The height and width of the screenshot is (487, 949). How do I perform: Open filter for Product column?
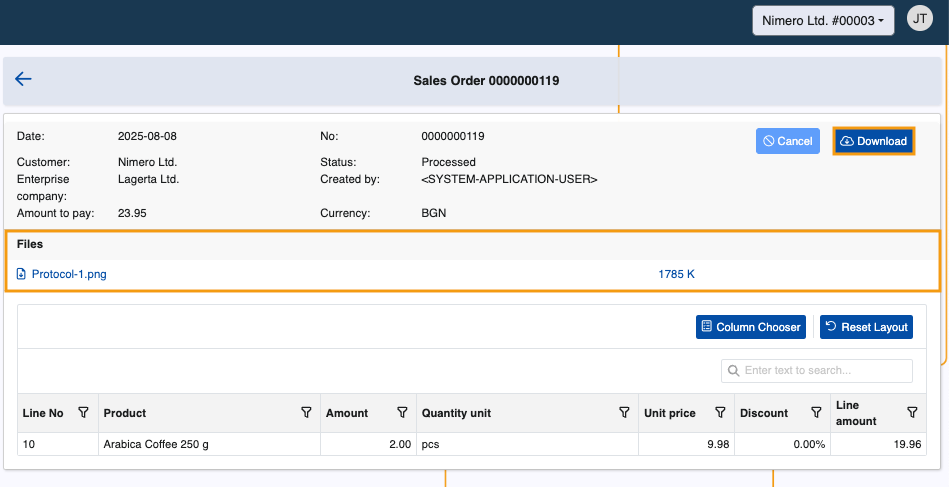click(x=306, y=413)
